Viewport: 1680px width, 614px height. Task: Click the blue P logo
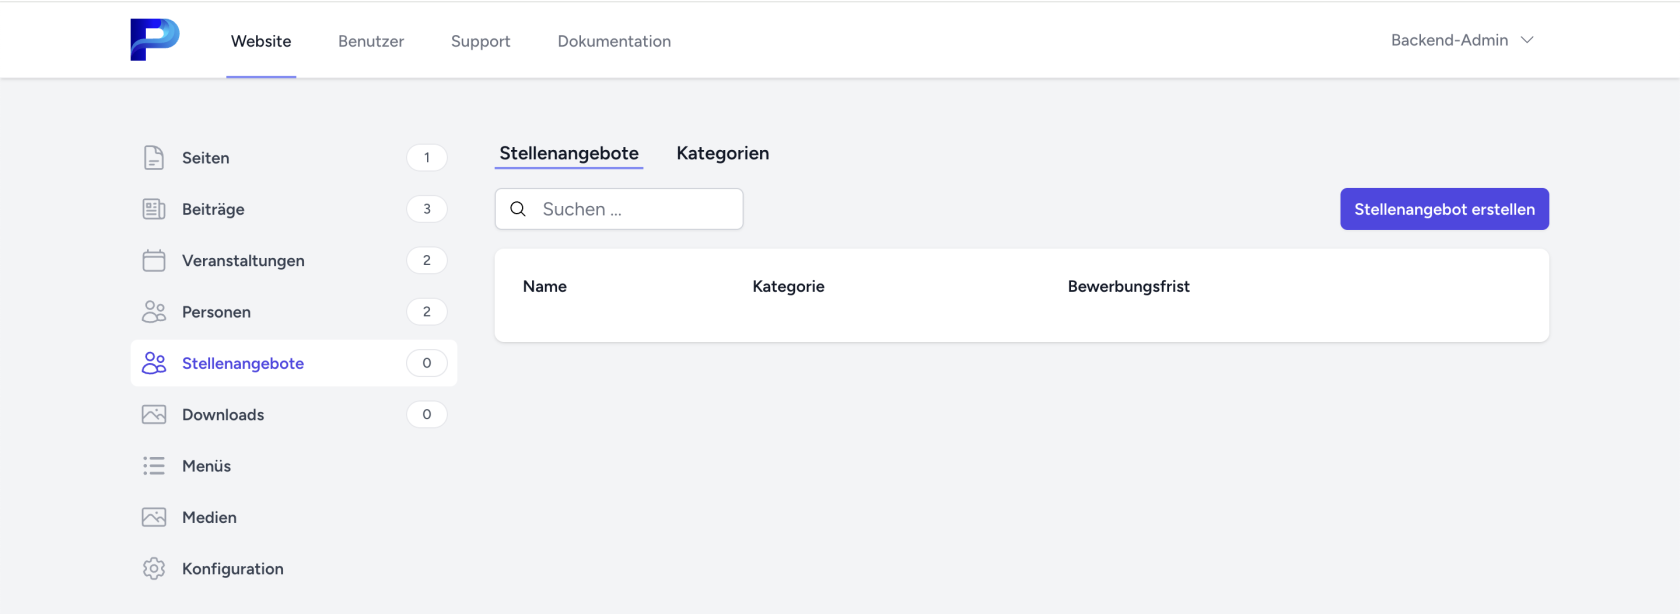[x=154, y=40]
